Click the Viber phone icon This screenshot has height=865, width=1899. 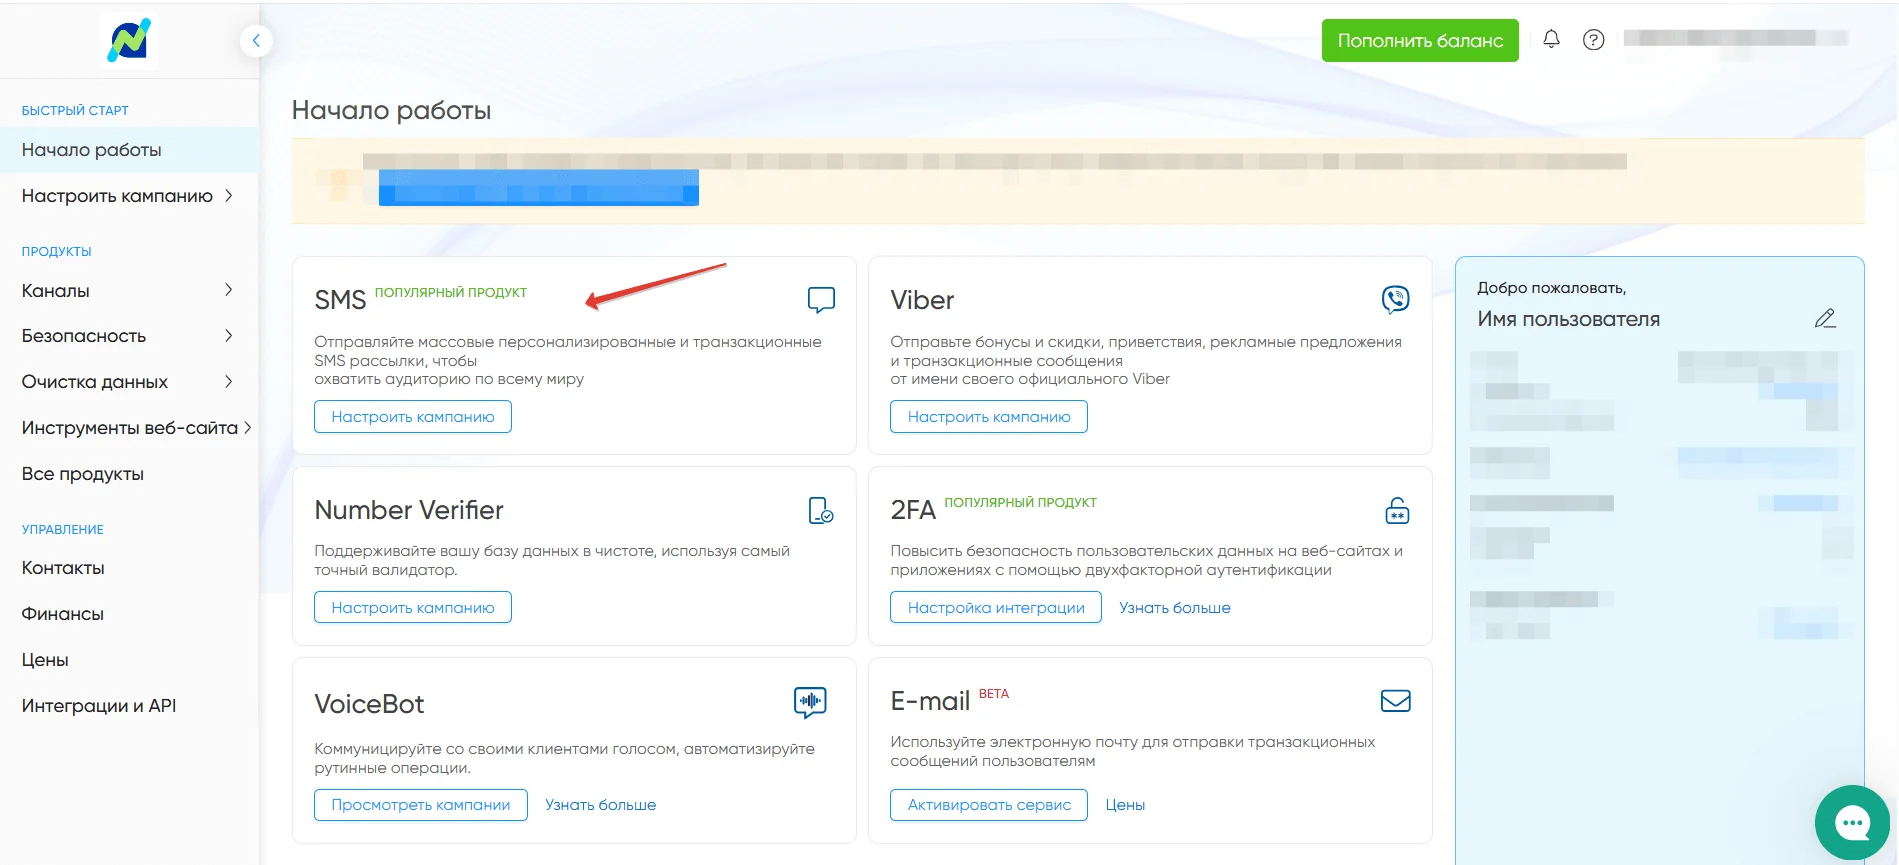coord(1395,299)
